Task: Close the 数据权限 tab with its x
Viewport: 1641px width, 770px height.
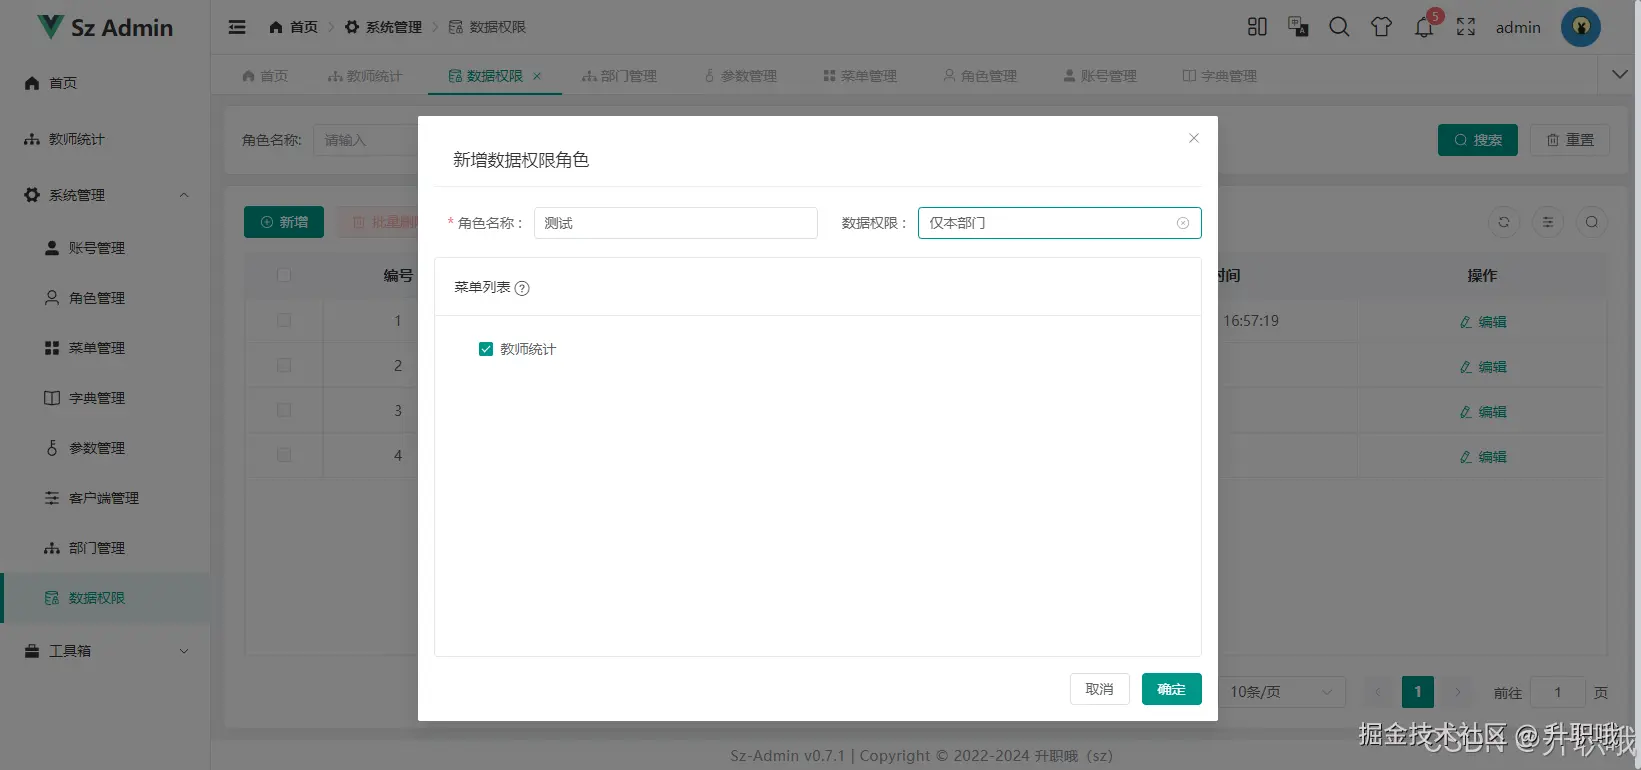Action: point(537,76)
